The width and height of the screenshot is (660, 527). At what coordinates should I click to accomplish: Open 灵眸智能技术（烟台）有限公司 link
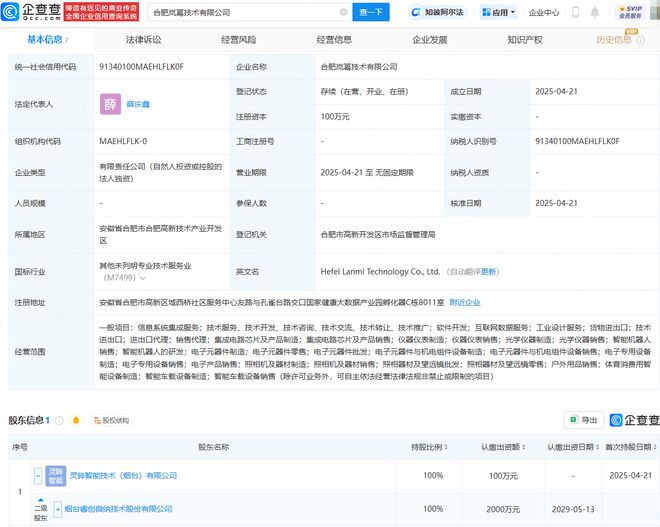[x=123, y=476]
